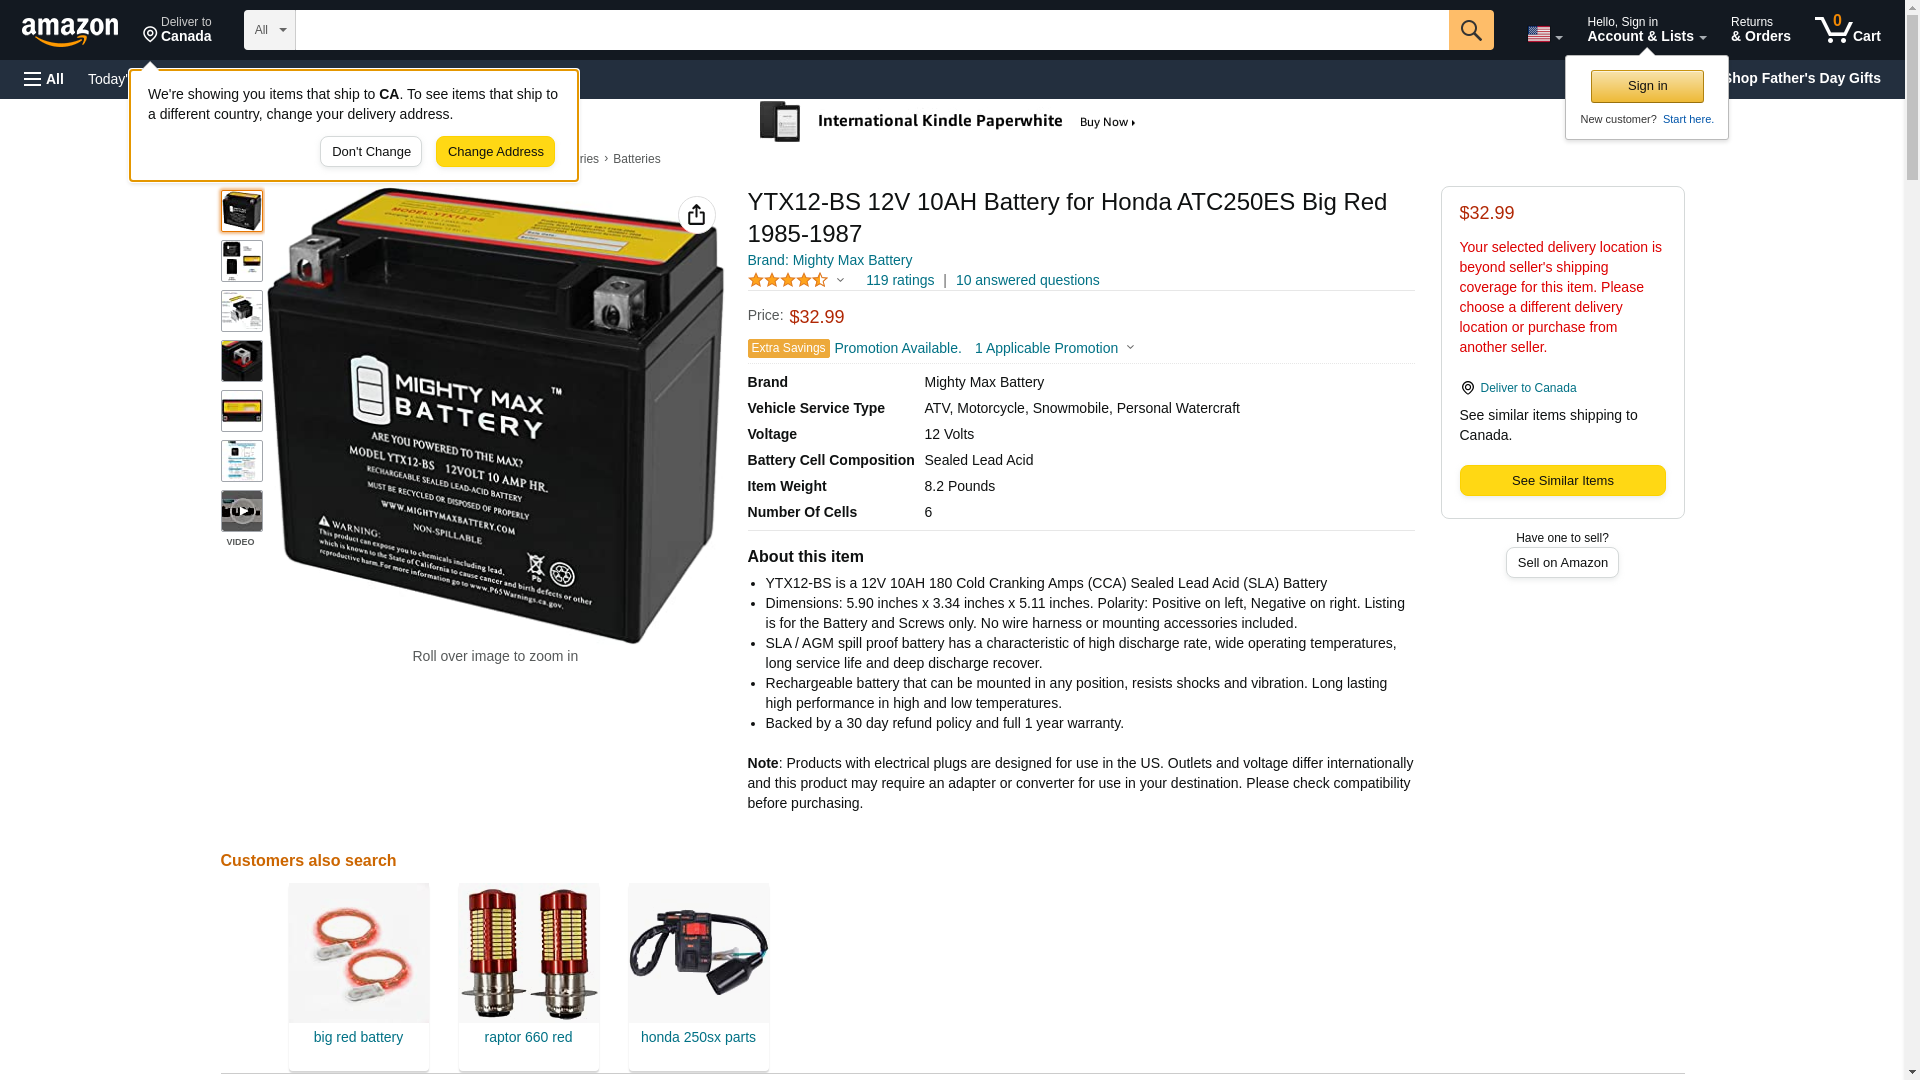
Task: Click the Don't Change button
Action: coord(371,152)
